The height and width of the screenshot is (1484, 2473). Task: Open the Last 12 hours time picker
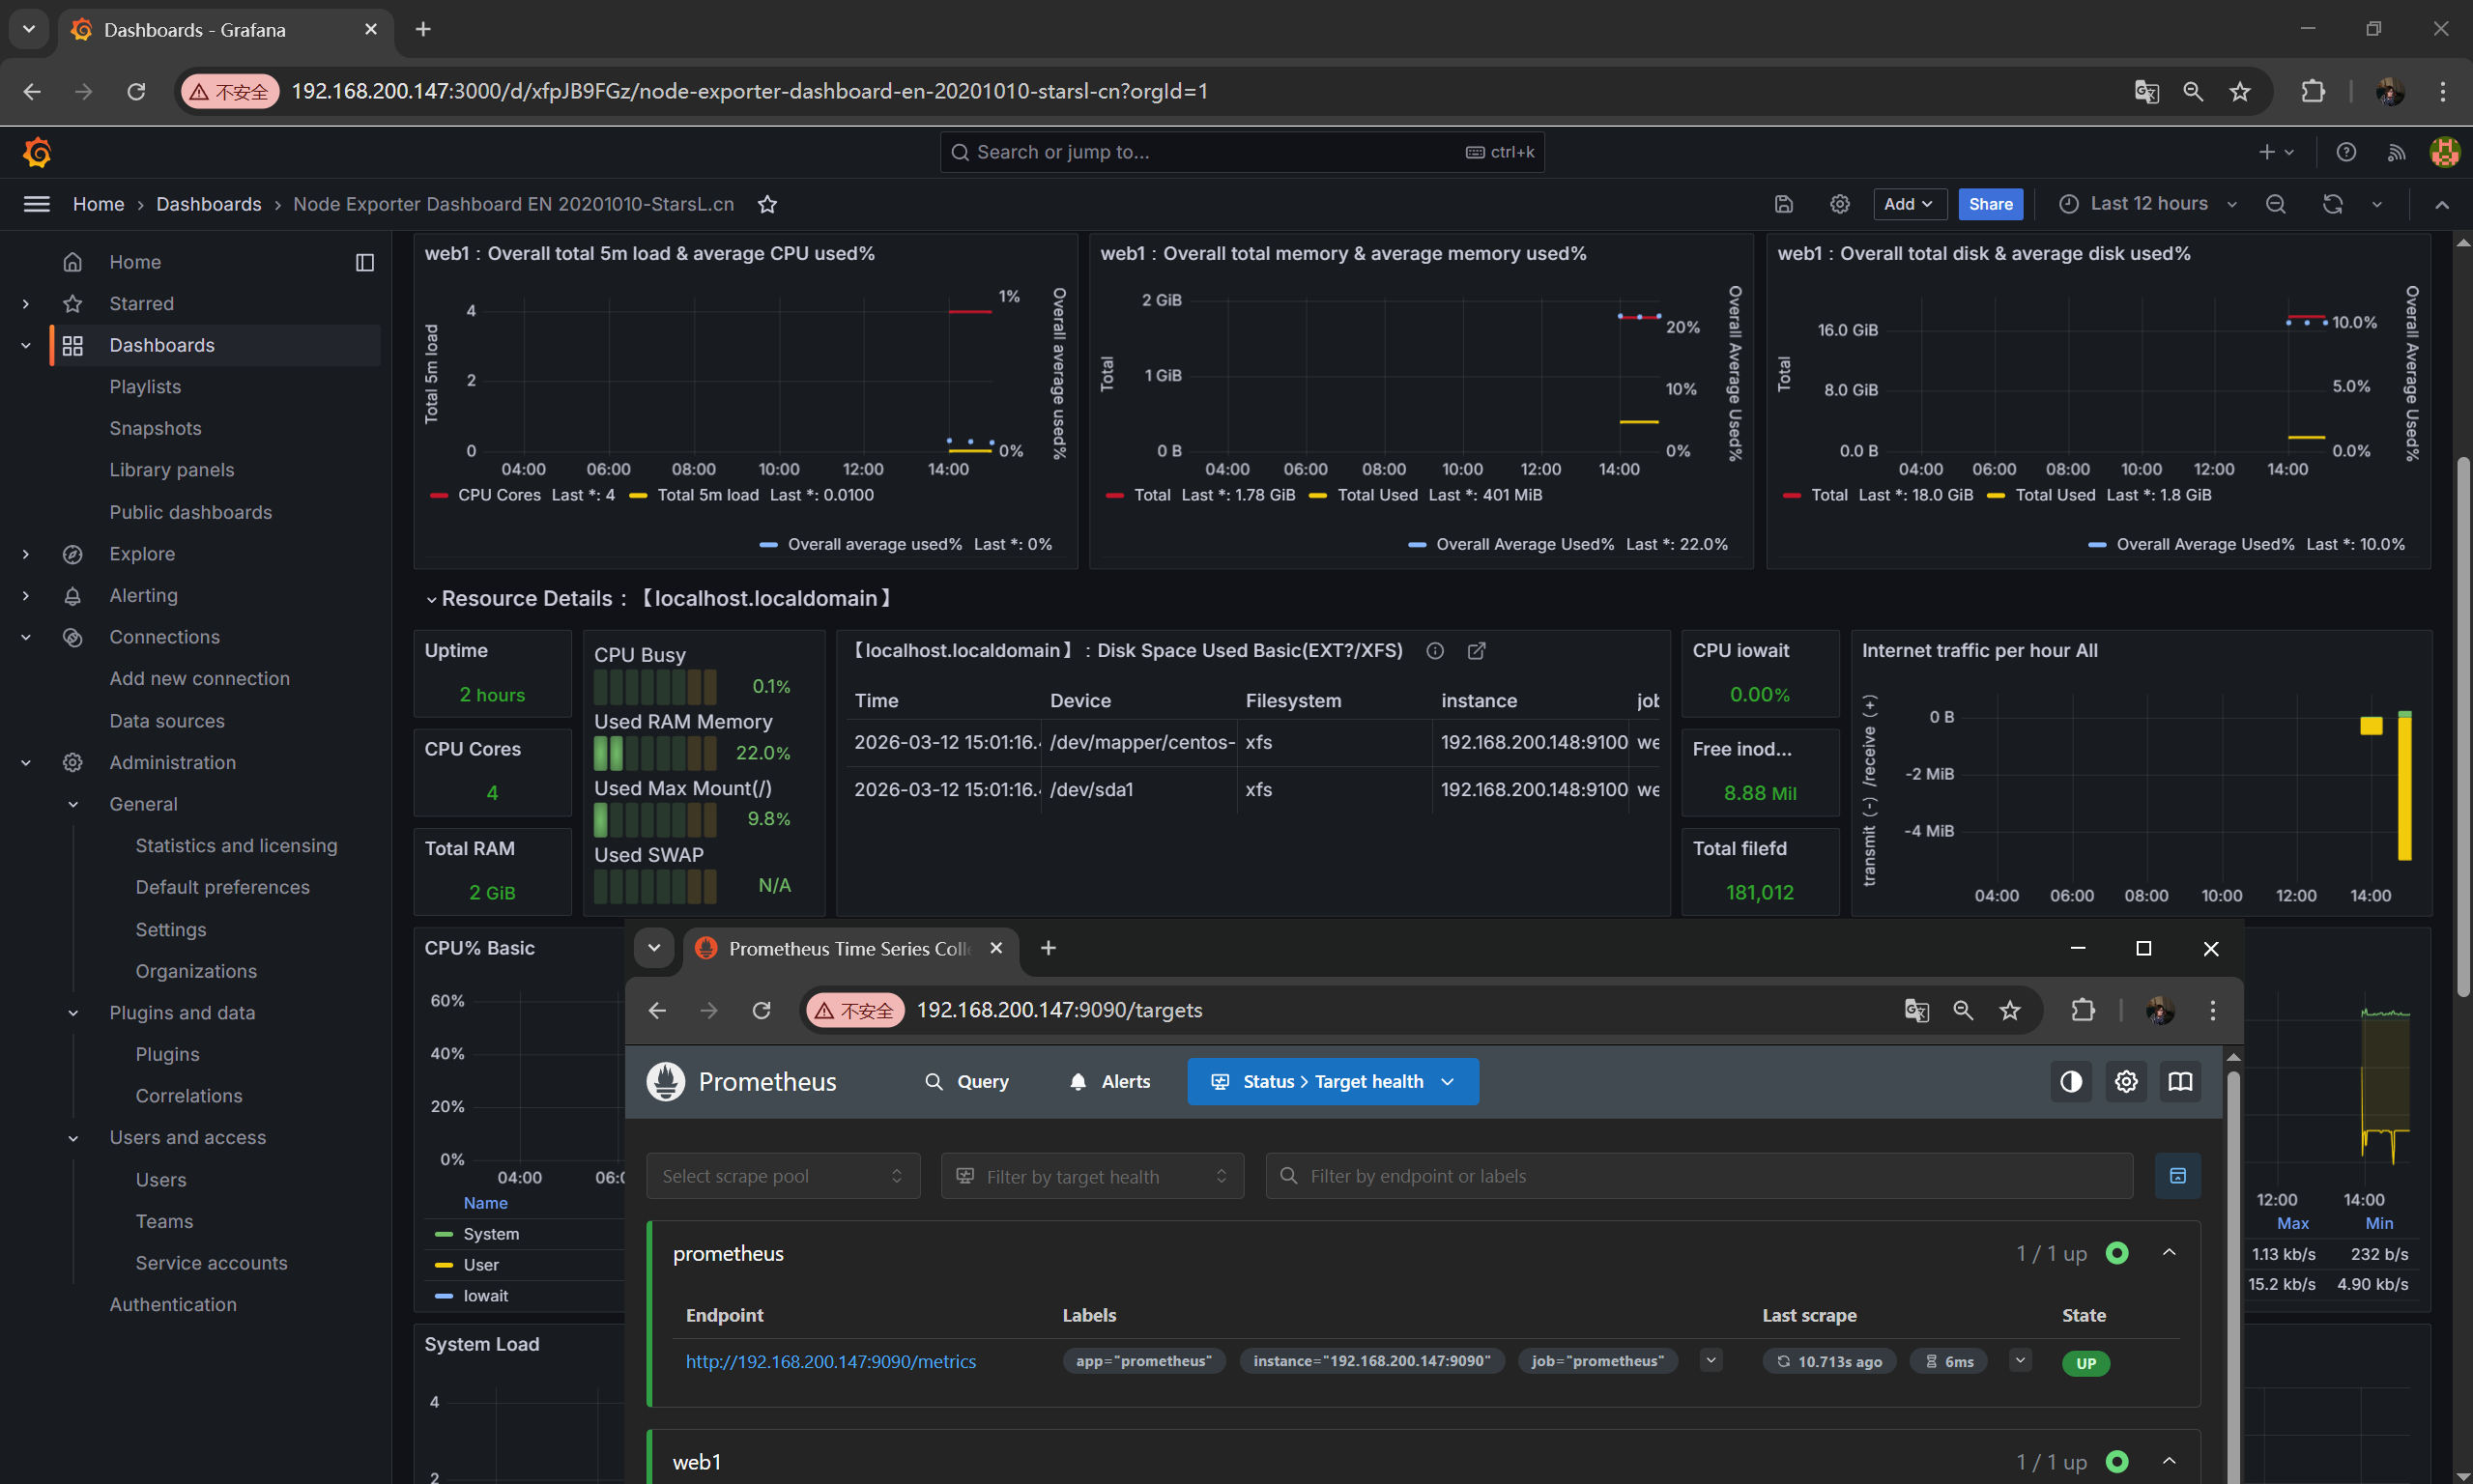2147,204
